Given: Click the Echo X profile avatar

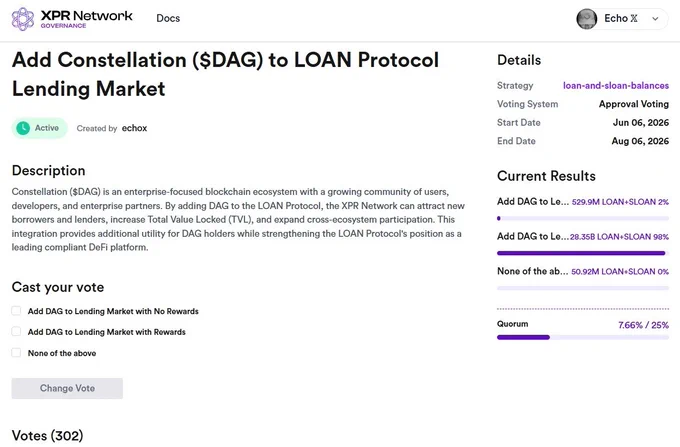Looking at the screenshot, I should [586, 19].
